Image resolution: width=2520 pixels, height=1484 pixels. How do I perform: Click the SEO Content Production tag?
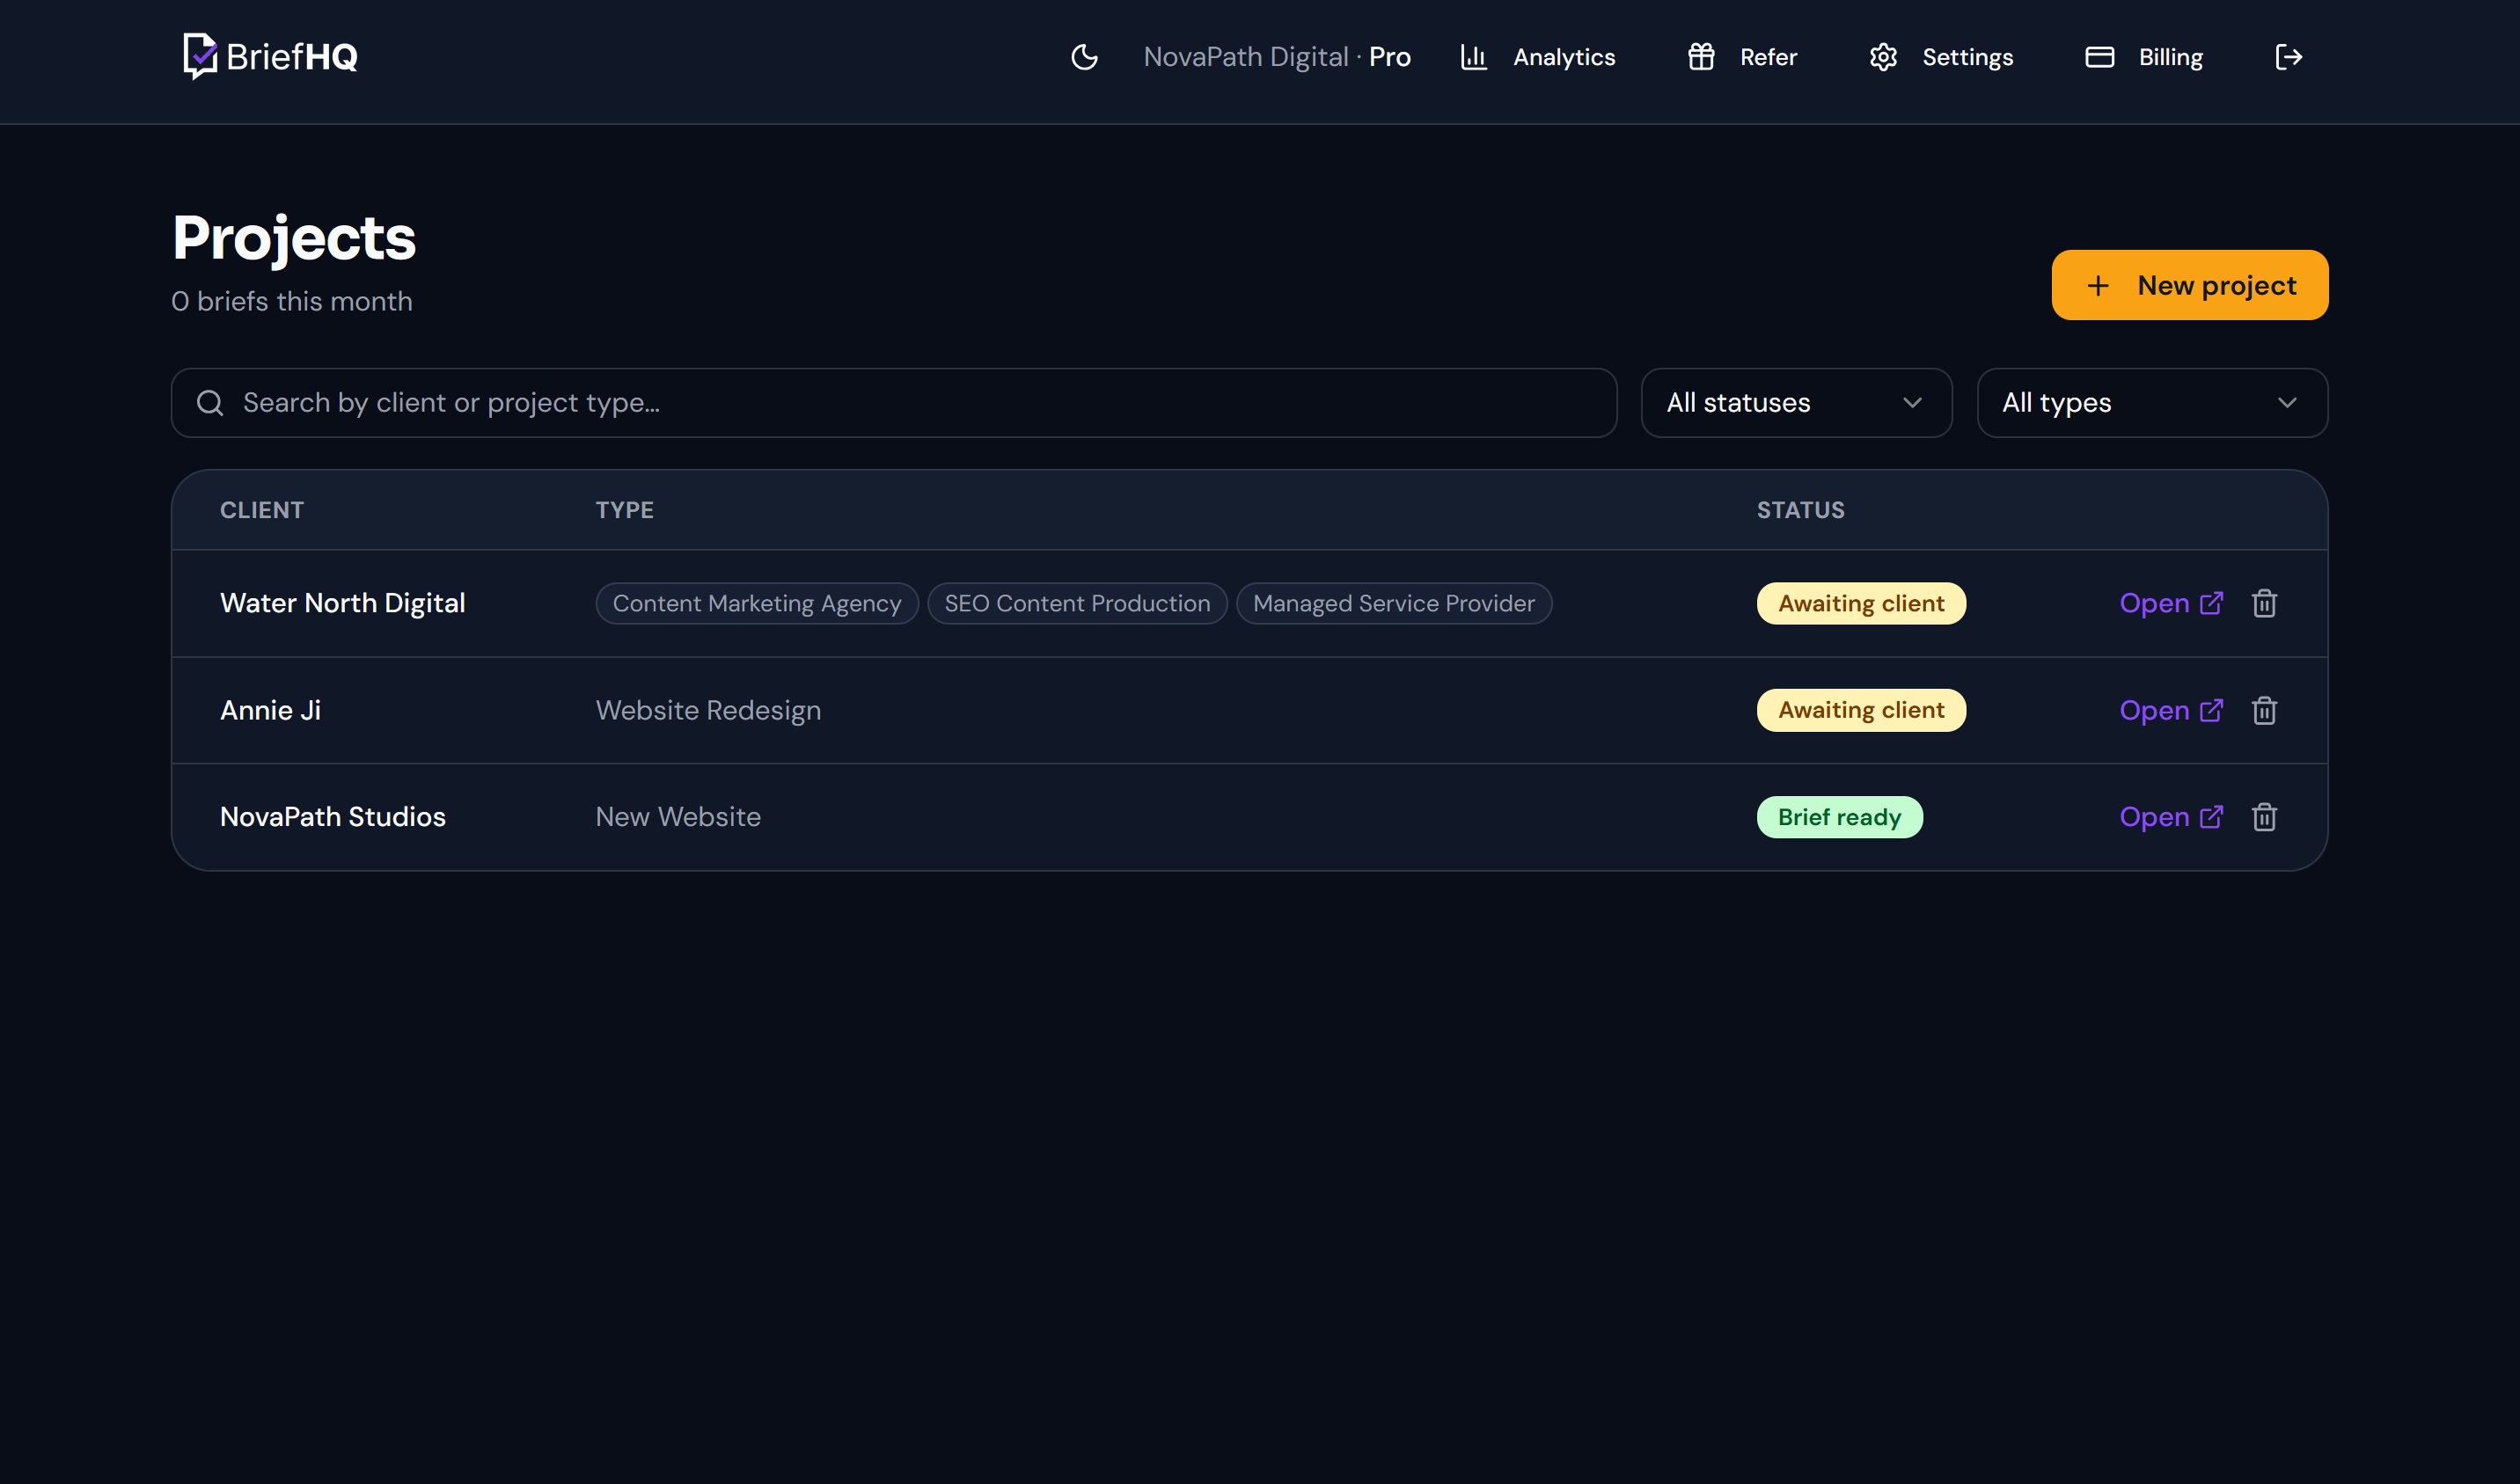point(1077,604)
